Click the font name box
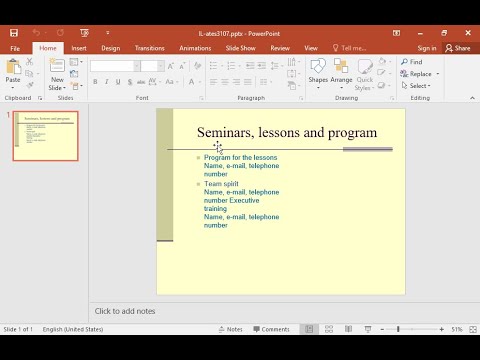The height and width of the screenshot is (360, 480). click(x=112, y=66)
